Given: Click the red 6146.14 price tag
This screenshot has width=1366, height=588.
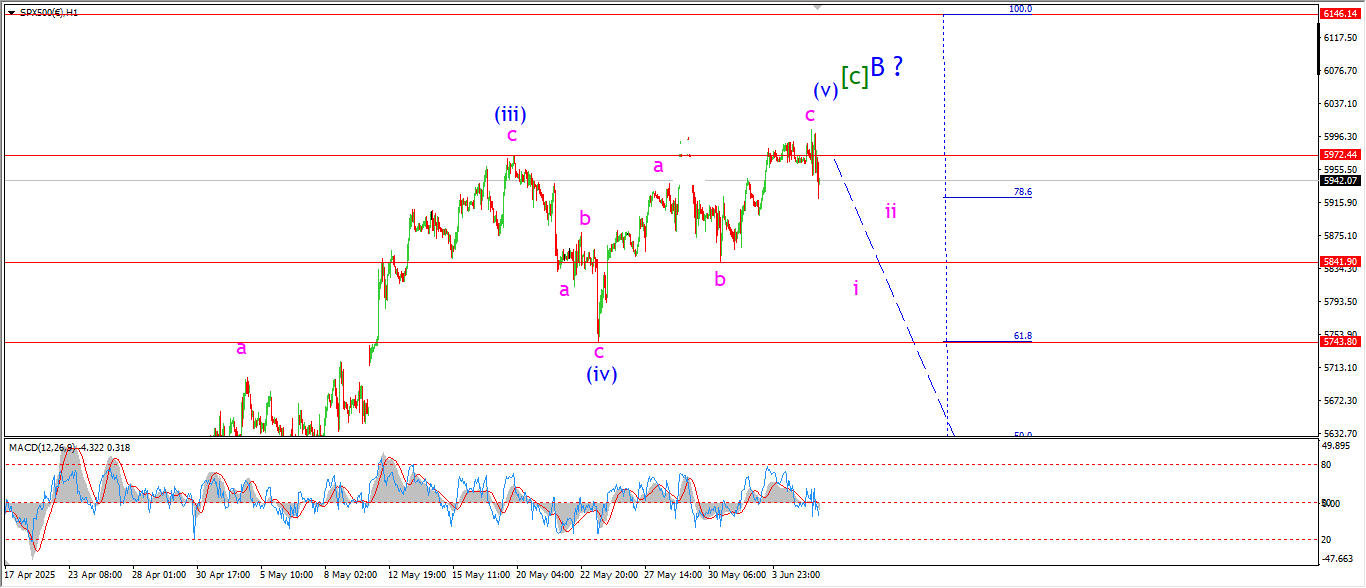Looking at the screenshot, I should click(x=1339, y=14).
